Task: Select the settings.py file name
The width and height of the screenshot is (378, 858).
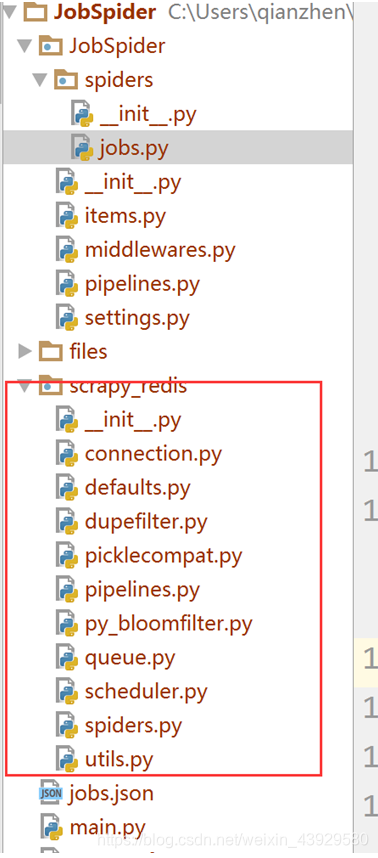Action: tap(137, 317)
